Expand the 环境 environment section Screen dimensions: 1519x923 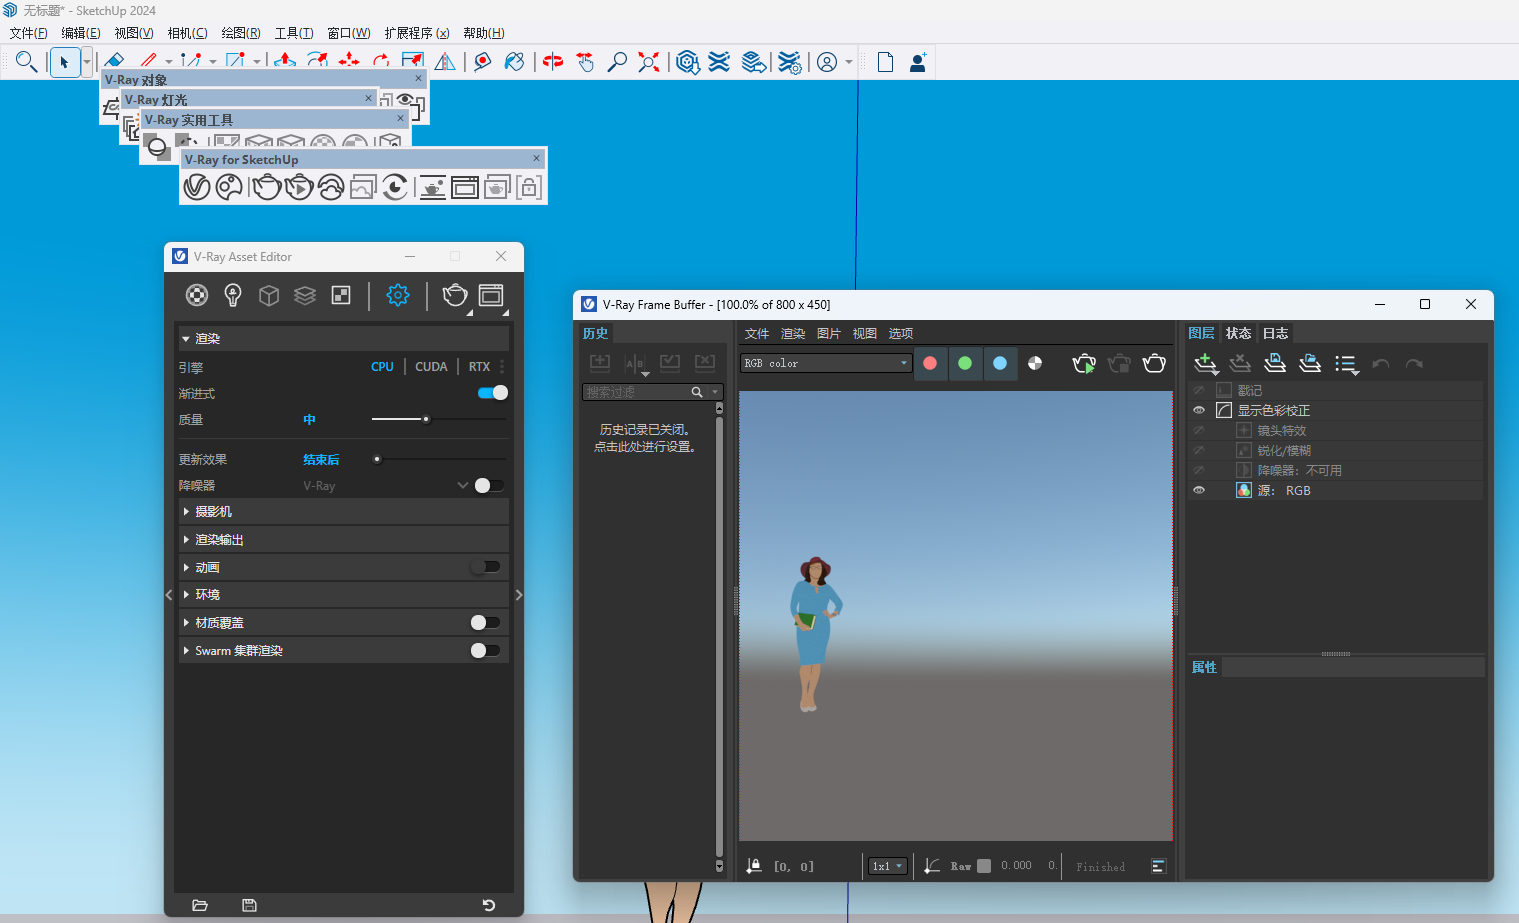(x=207, y=595)
